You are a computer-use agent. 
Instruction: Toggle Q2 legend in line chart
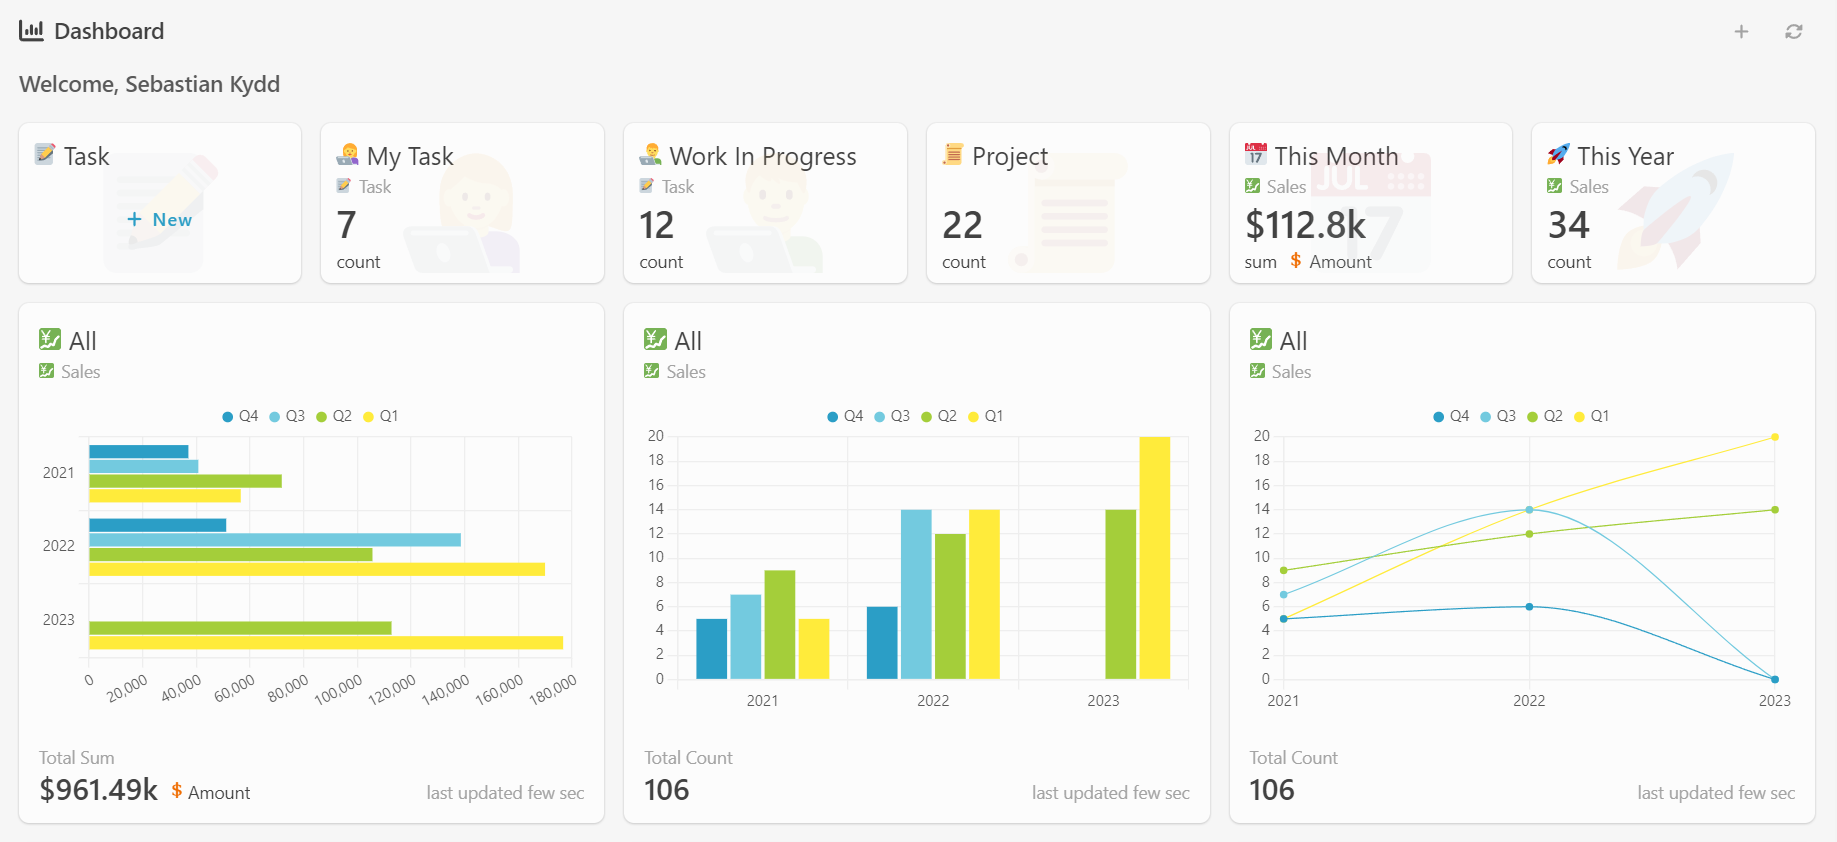1545,416
